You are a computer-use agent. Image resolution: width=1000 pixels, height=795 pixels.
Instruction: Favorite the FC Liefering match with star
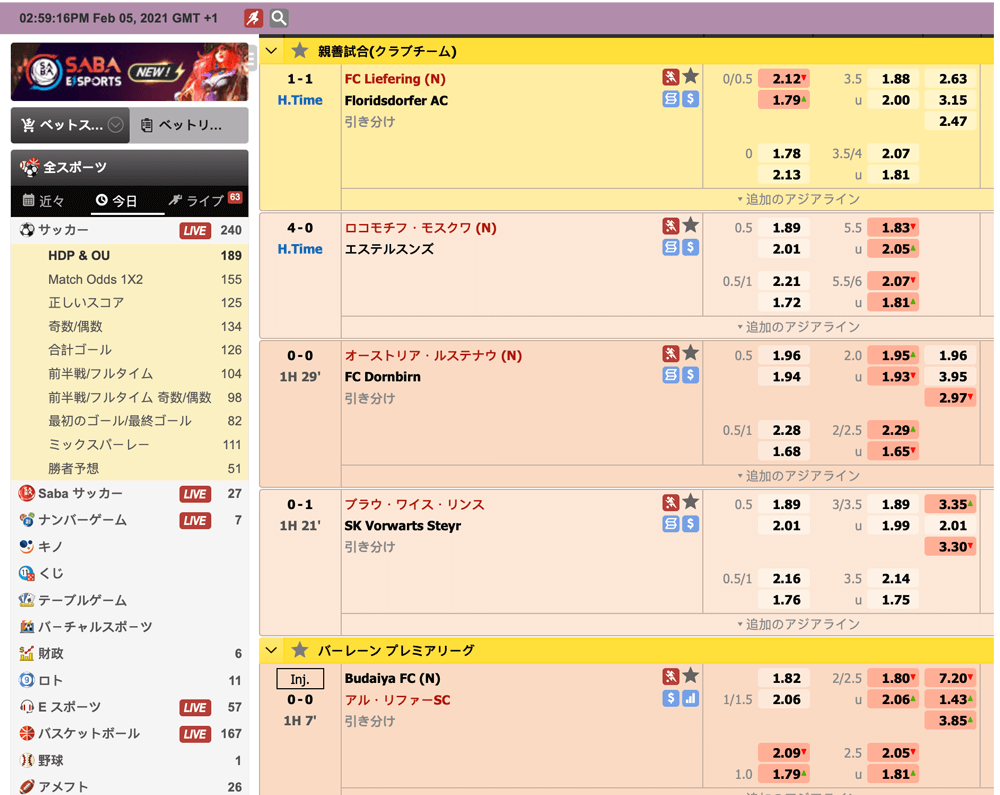(x=690, y=77)
